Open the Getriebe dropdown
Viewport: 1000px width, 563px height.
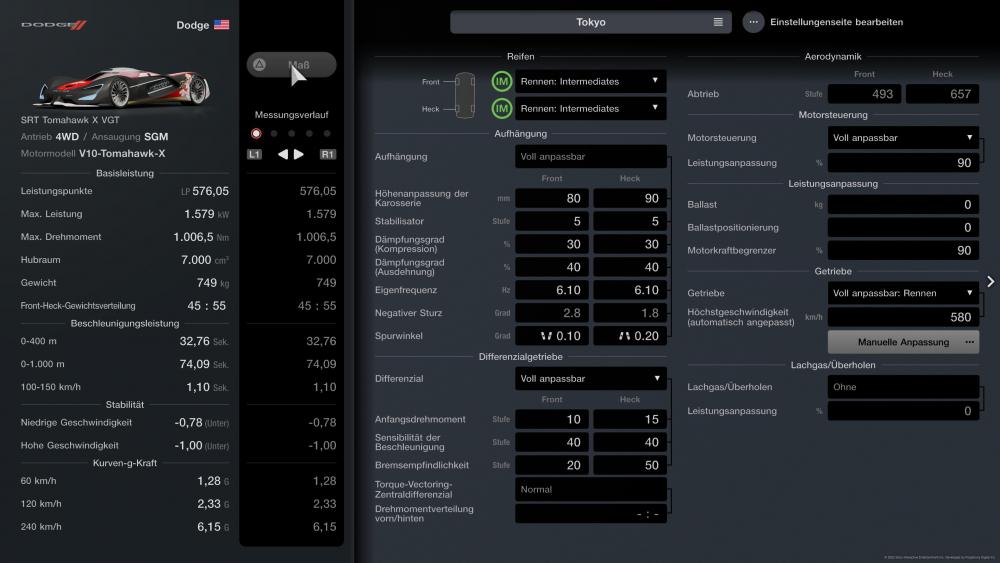coord(903,293)
